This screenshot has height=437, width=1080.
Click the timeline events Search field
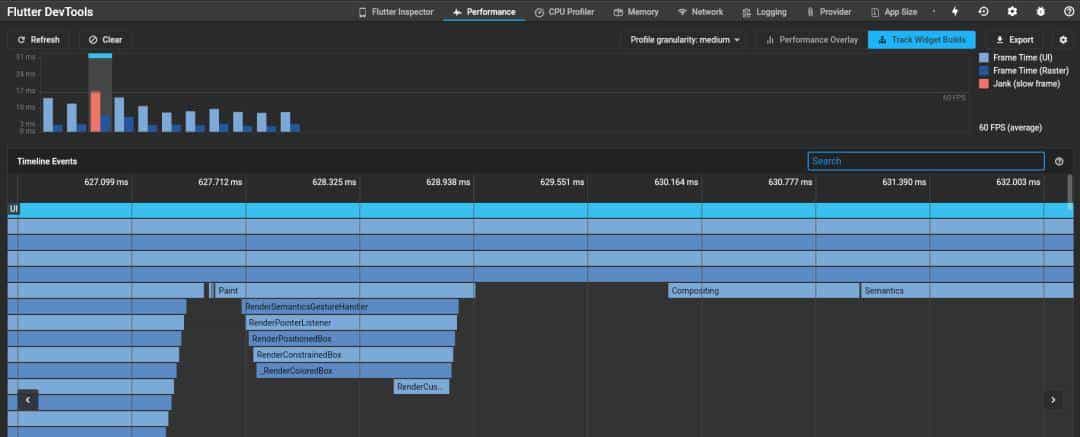click(925, 161)
